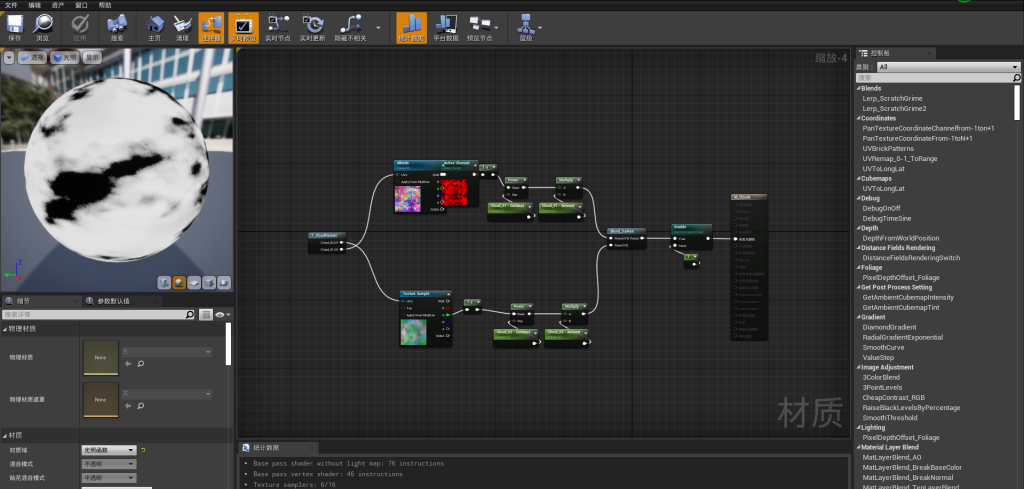Open the 层级 hierarchy tool
The image size is (1024, 489).
click(x=526, y=27)
